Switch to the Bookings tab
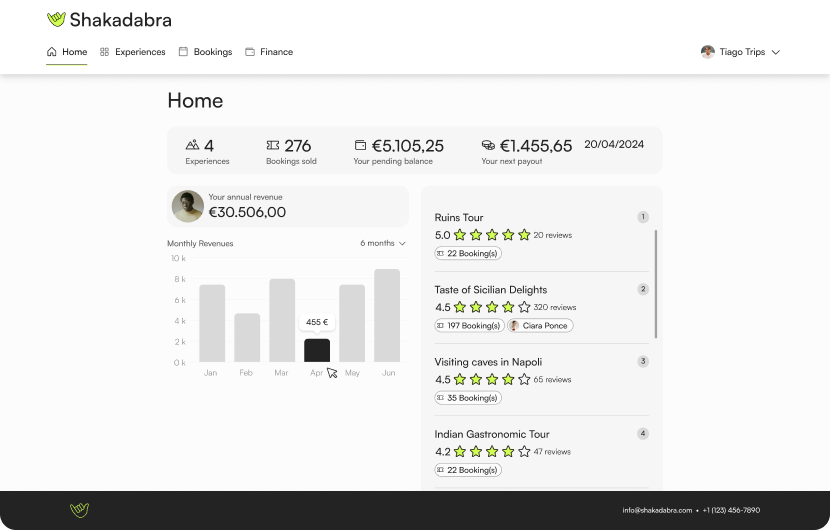Screen dimensions: 830x530 [205, 52]
